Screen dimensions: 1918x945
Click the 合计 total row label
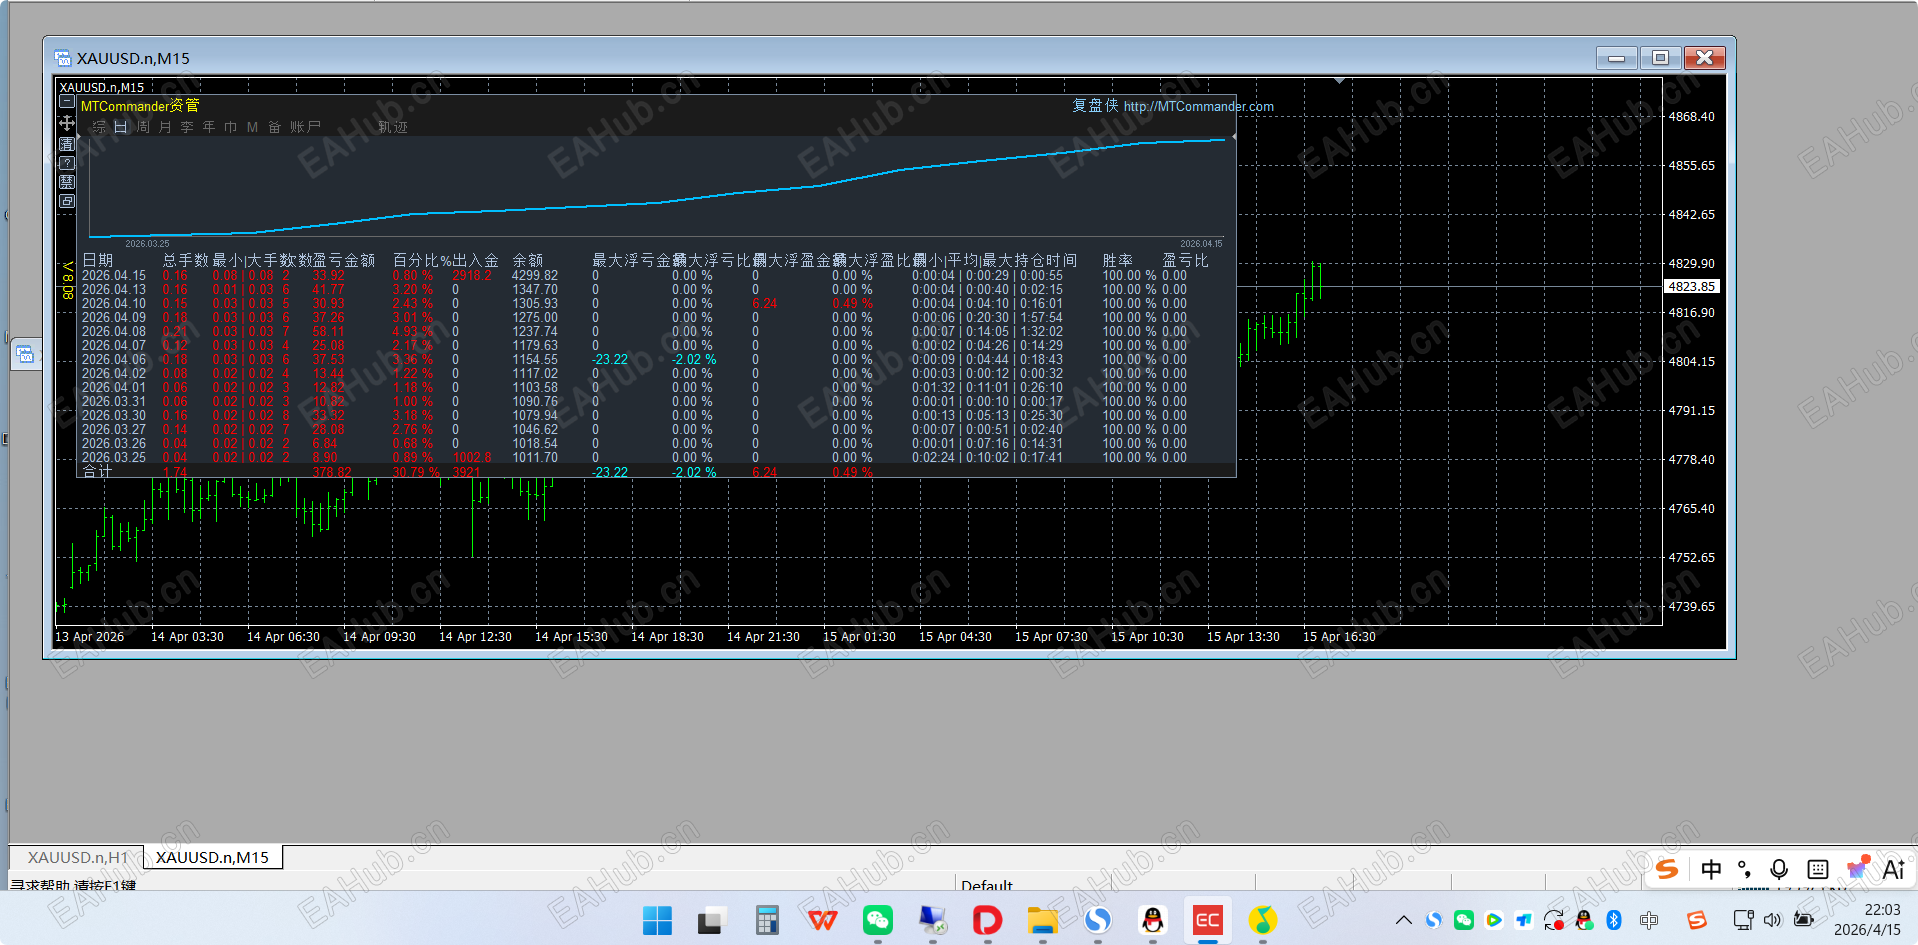(x=97, y=471)
